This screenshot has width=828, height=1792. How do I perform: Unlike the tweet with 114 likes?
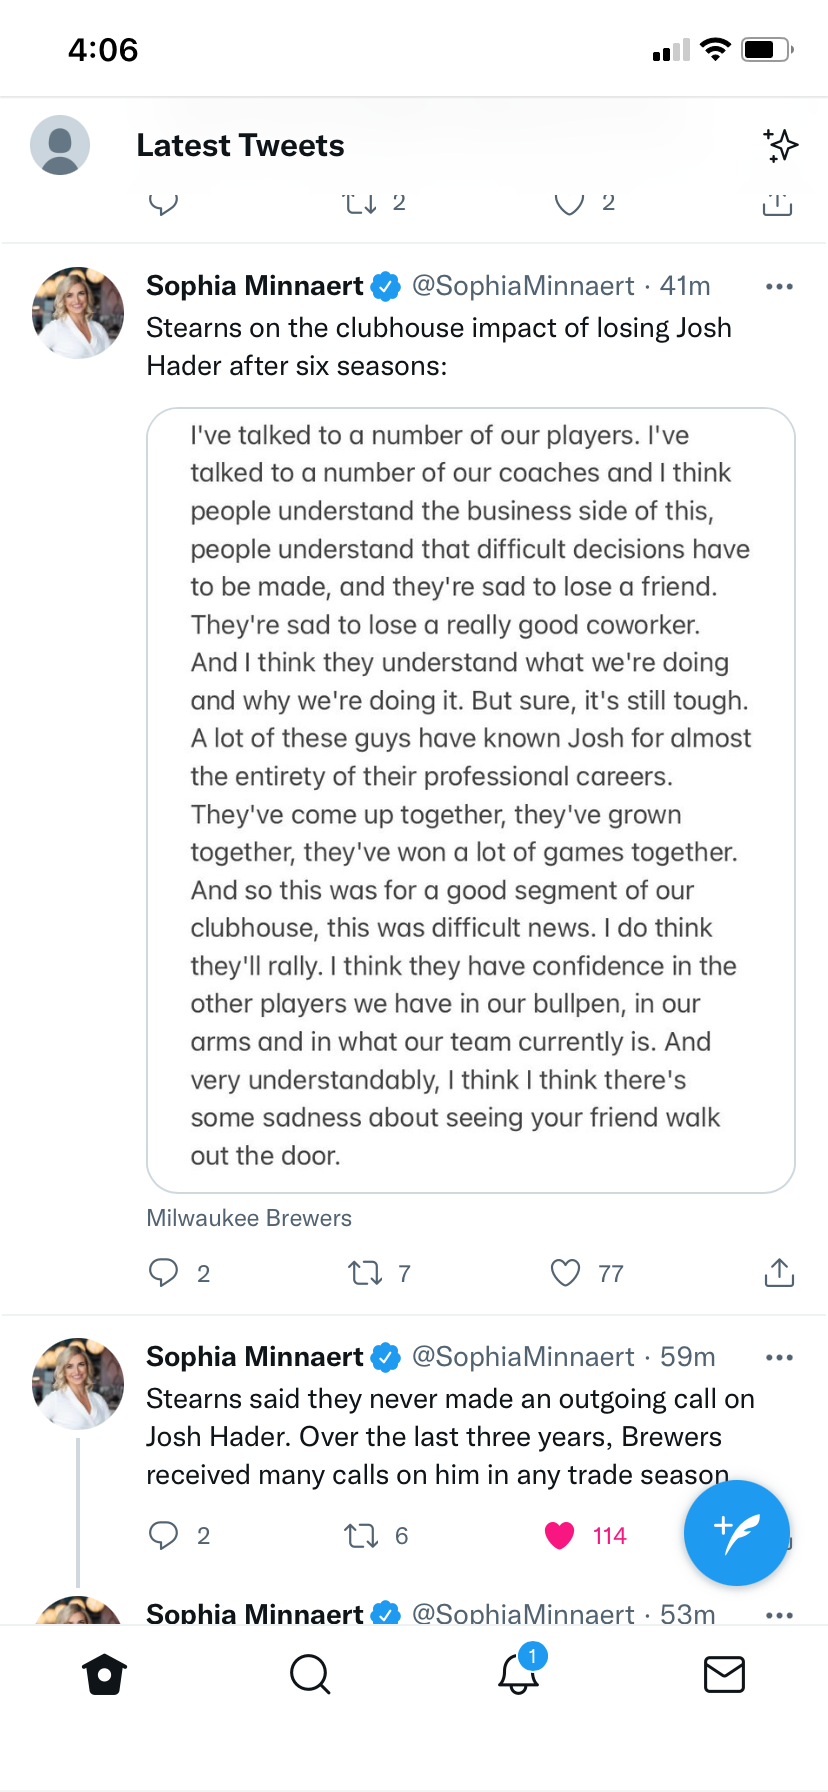click(x=560, y=1535)
